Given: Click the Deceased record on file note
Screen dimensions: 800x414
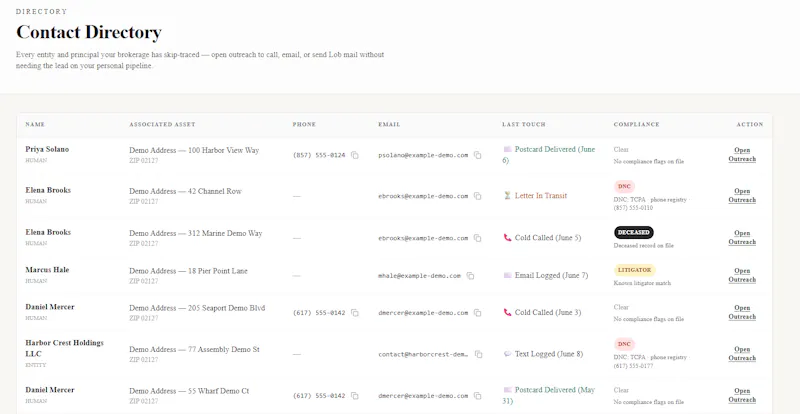Looking at the screenshot, I should click(x=643, y=246).
